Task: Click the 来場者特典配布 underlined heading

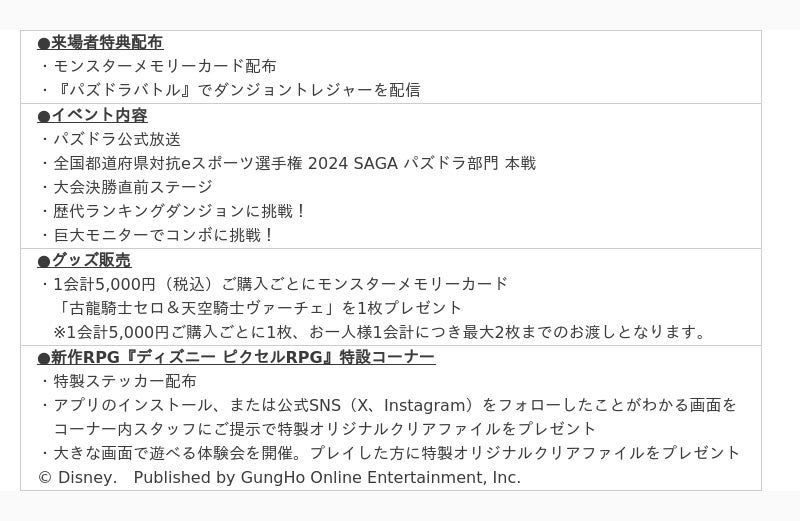Action: click(100, 42)
